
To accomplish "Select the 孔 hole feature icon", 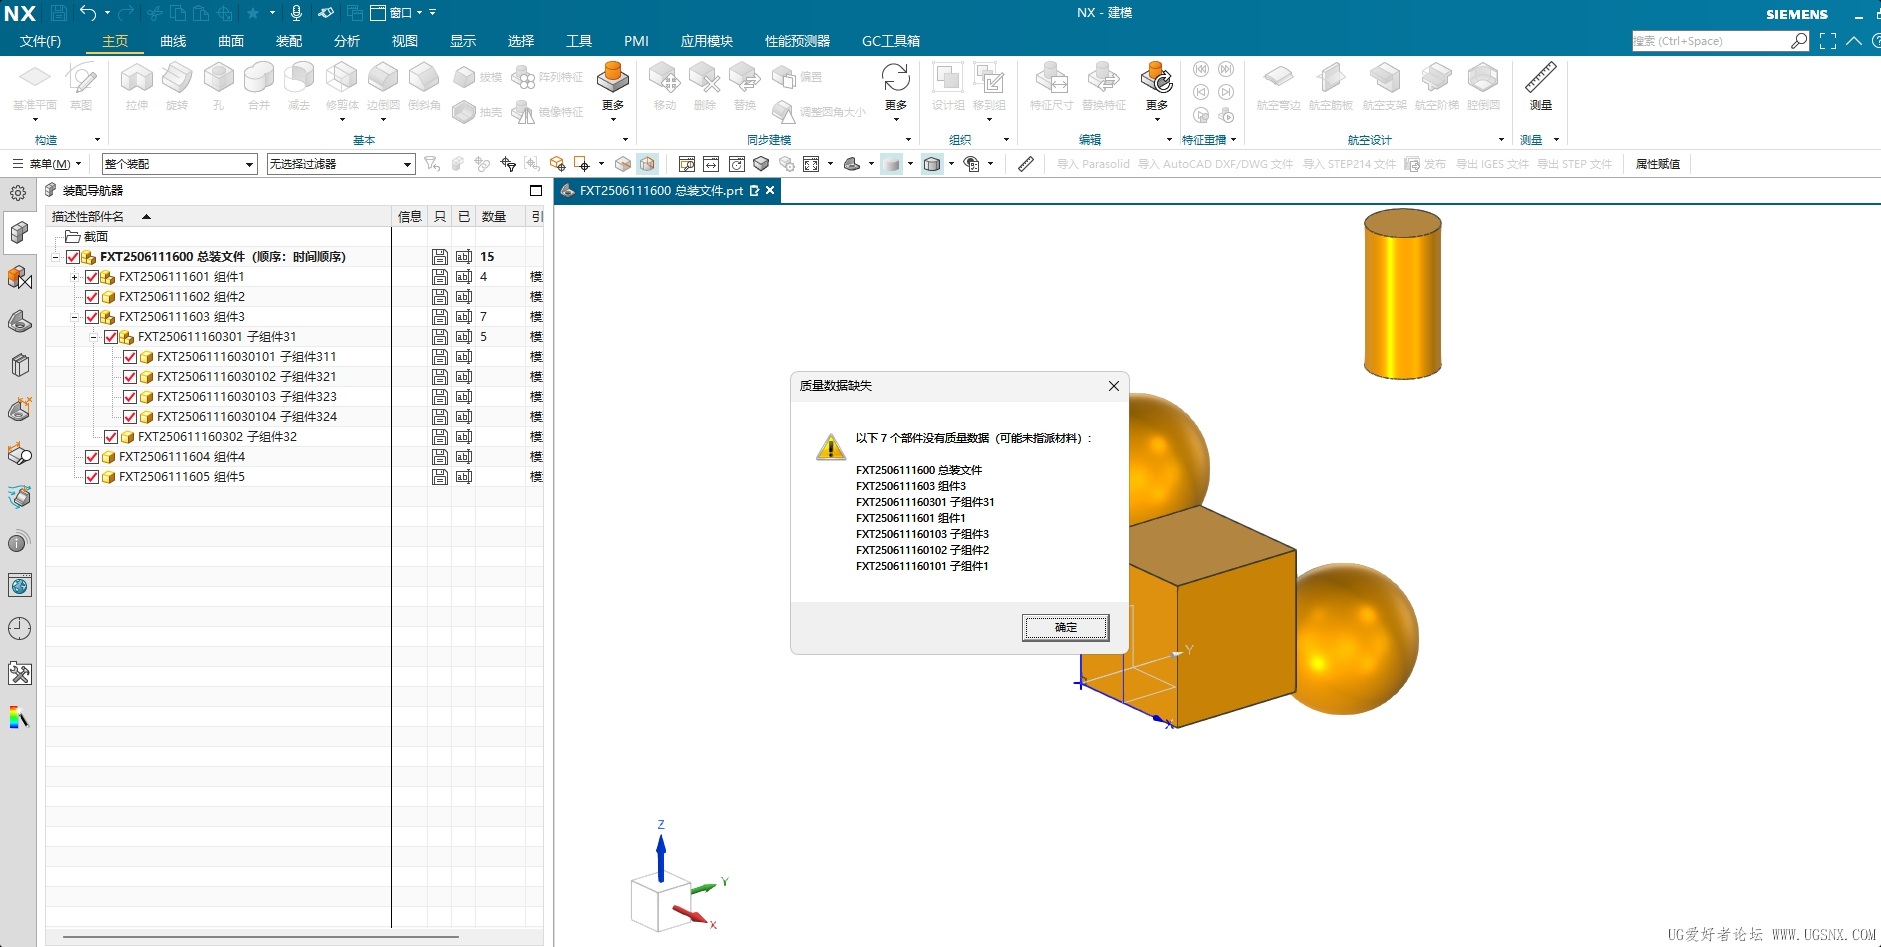I will point(218,79).
